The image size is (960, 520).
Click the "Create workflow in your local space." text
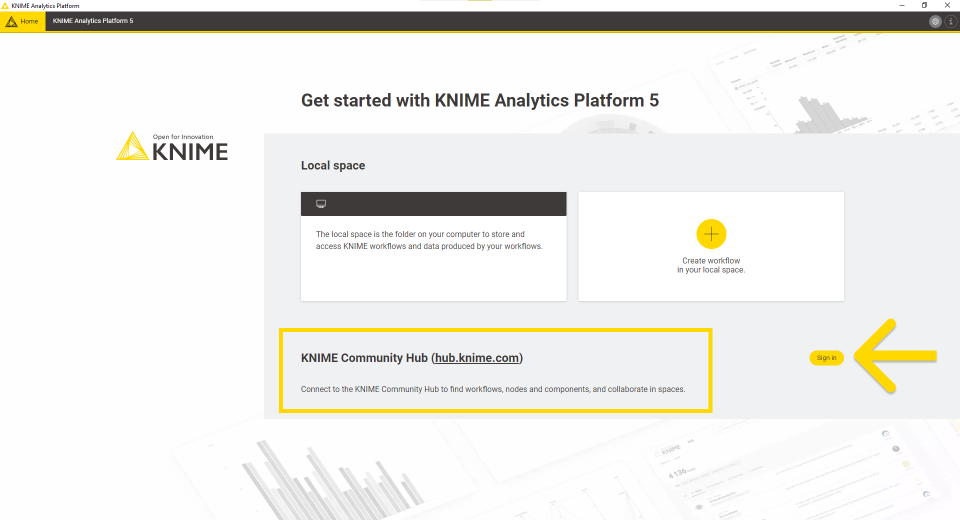[x=711, y=265]
